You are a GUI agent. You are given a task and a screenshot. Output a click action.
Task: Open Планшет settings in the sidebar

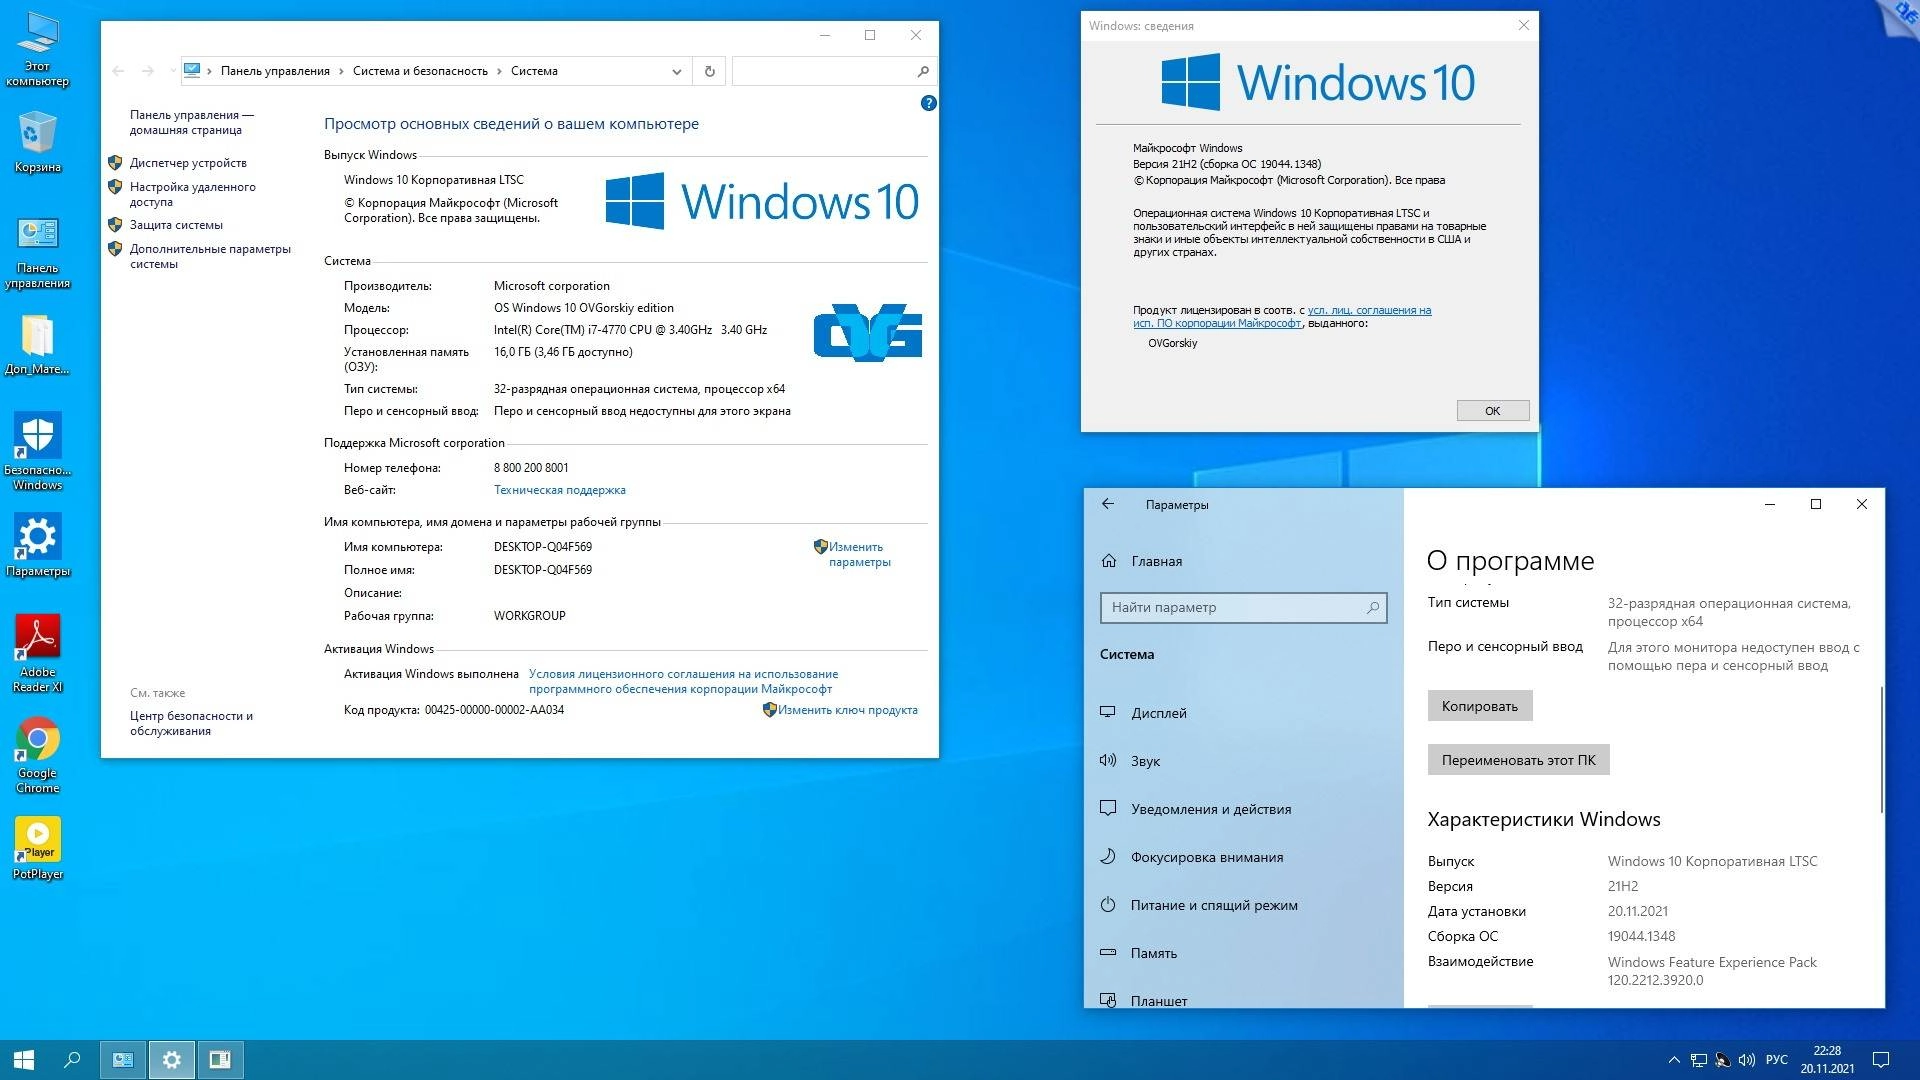(1156, 1000)
